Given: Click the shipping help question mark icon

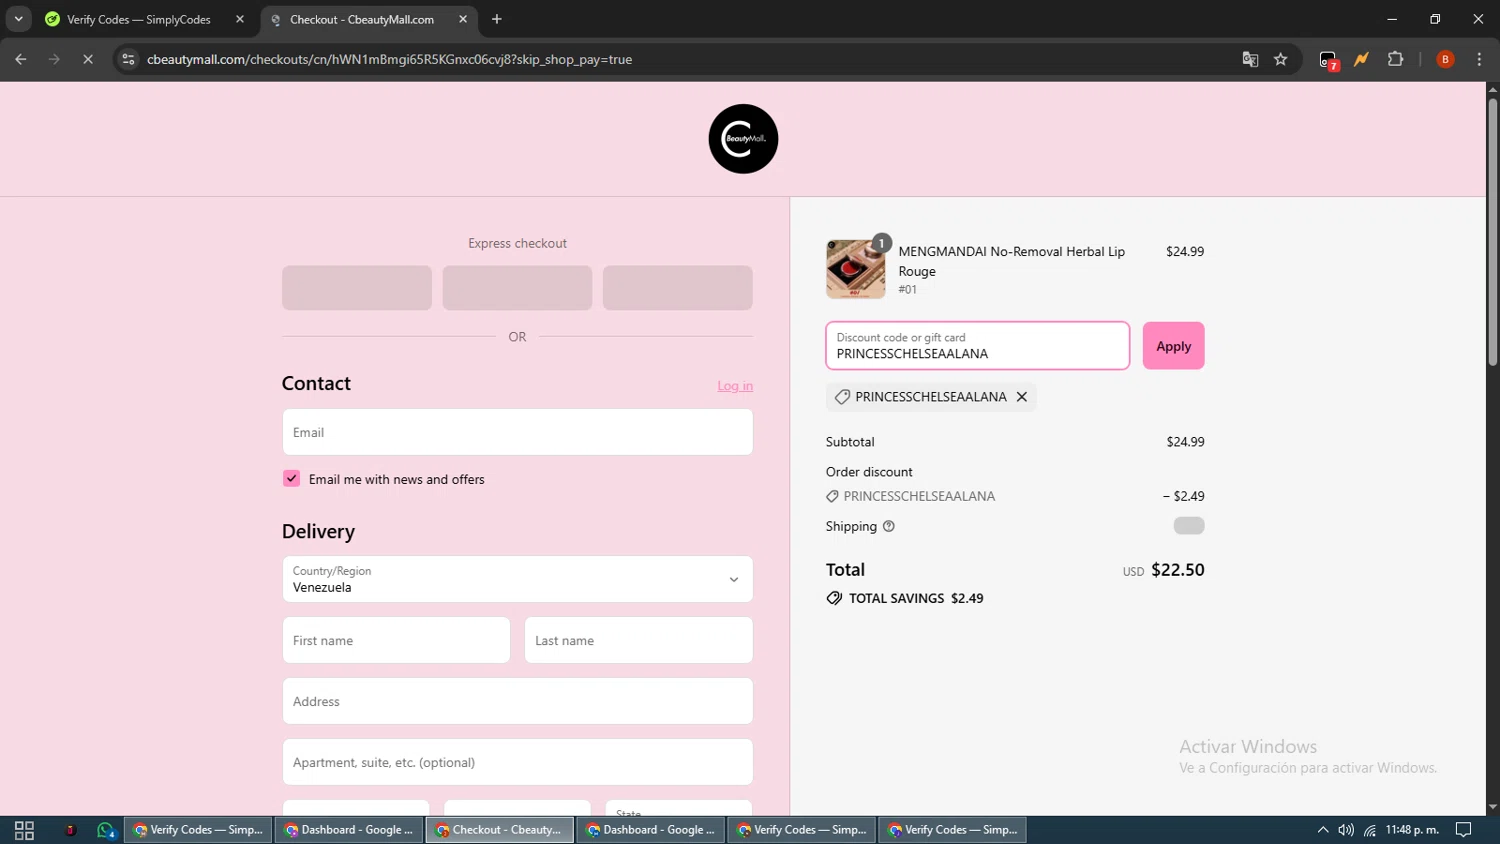Looking at the screenshot, I should (888, 526).
